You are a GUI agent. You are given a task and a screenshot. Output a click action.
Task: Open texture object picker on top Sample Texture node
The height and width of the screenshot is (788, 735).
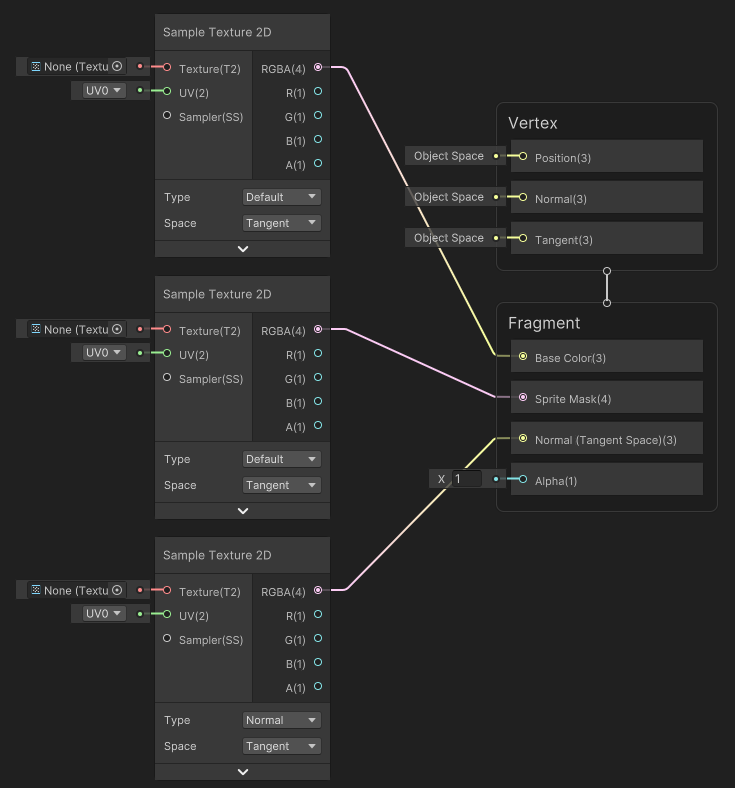pos(117,66)
